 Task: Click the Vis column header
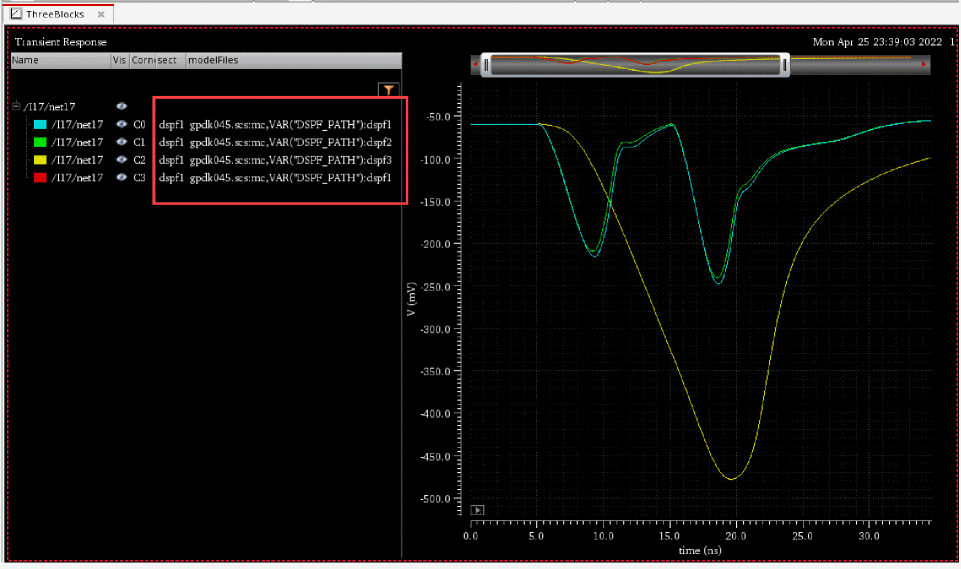point(120,60)
